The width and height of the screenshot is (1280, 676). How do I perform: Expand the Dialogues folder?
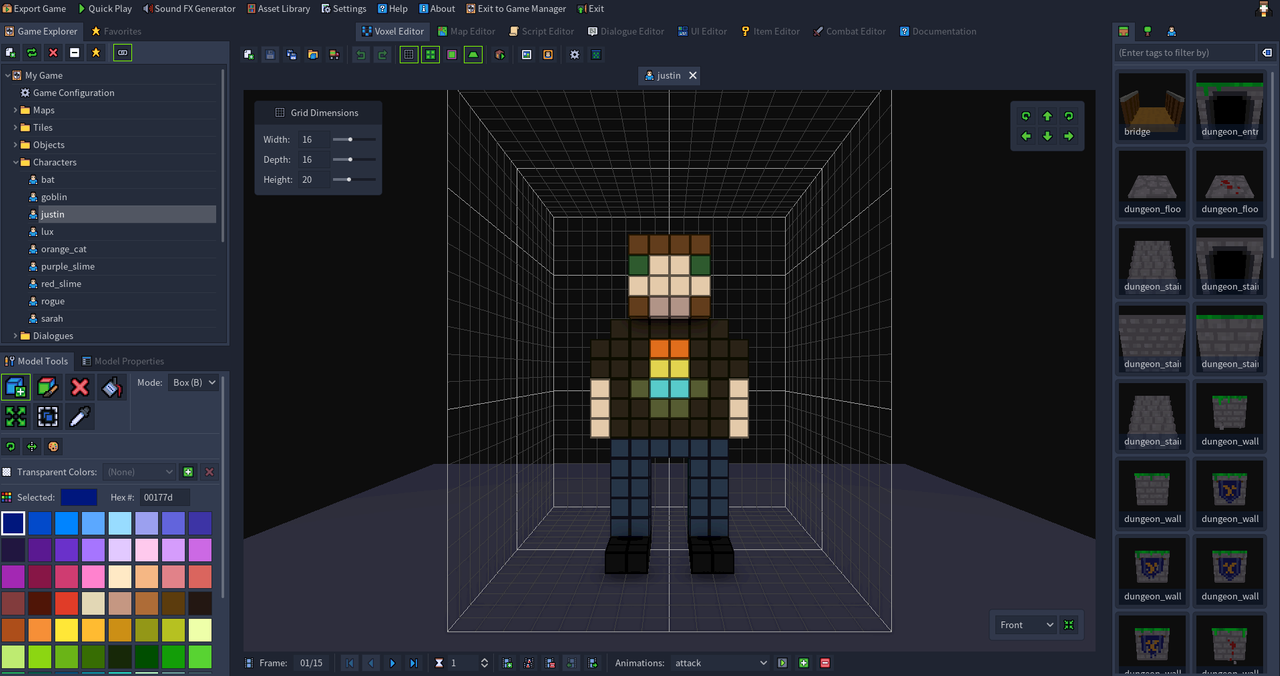(x=16, y=336)
